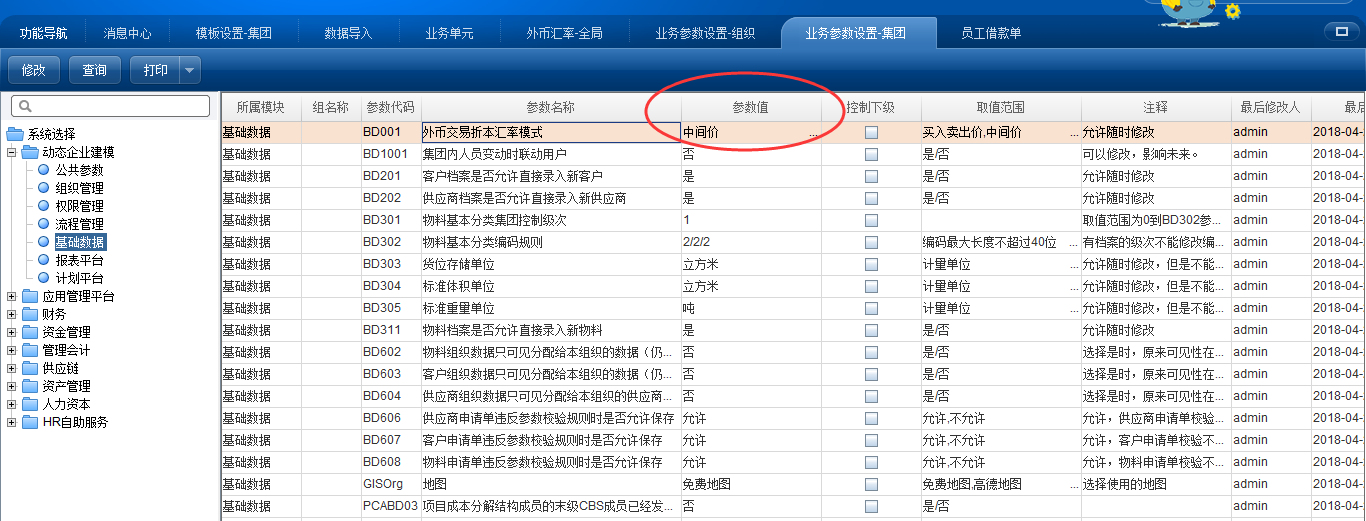
Task: Select 公共参数 tree node
Action: tap(80, 170)
